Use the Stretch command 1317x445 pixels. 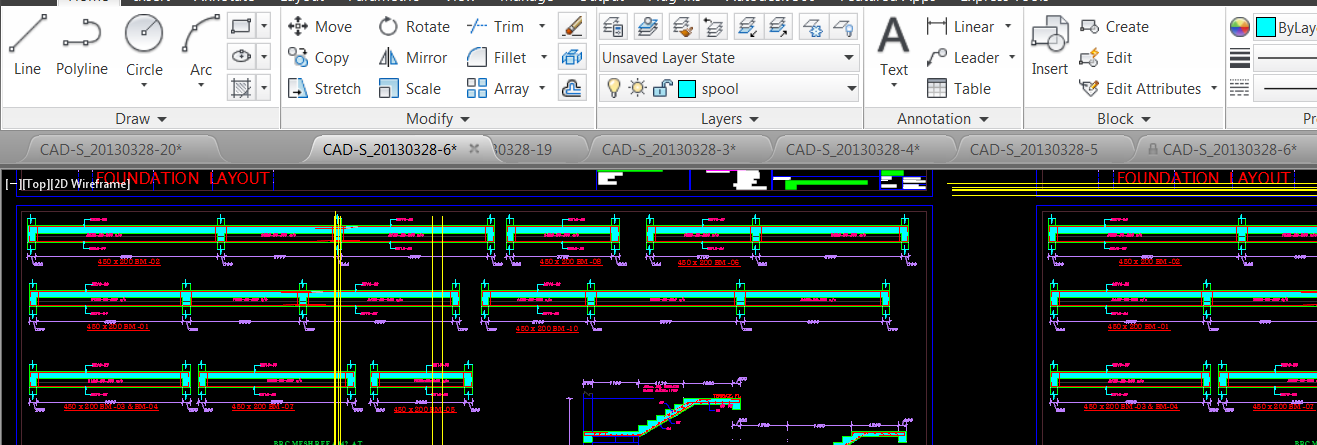(324, 89)
